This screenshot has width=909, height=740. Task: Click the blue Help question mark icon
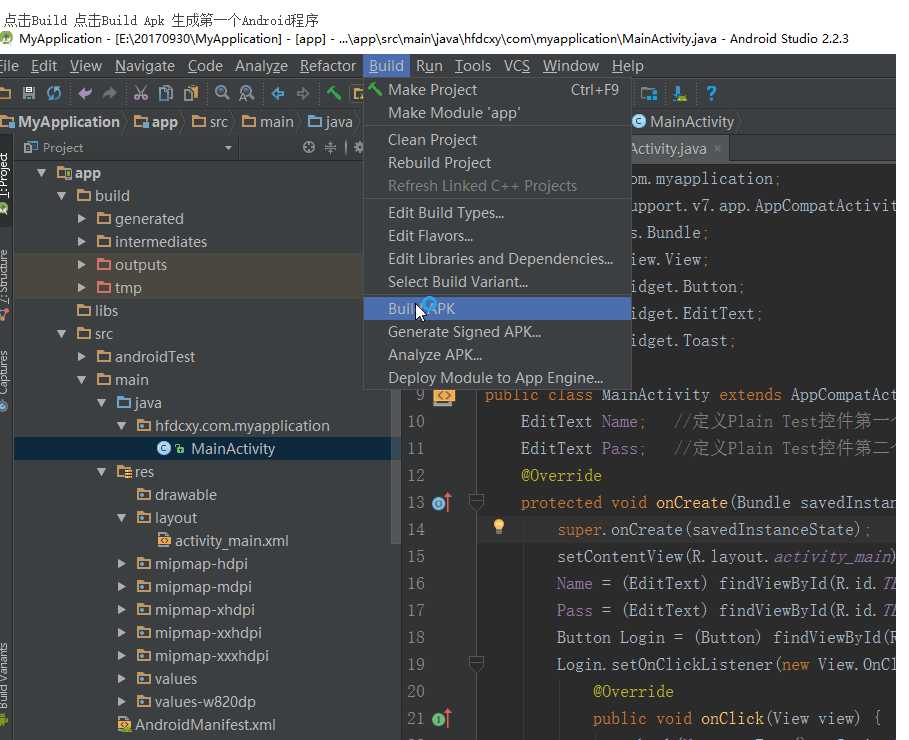711,93
